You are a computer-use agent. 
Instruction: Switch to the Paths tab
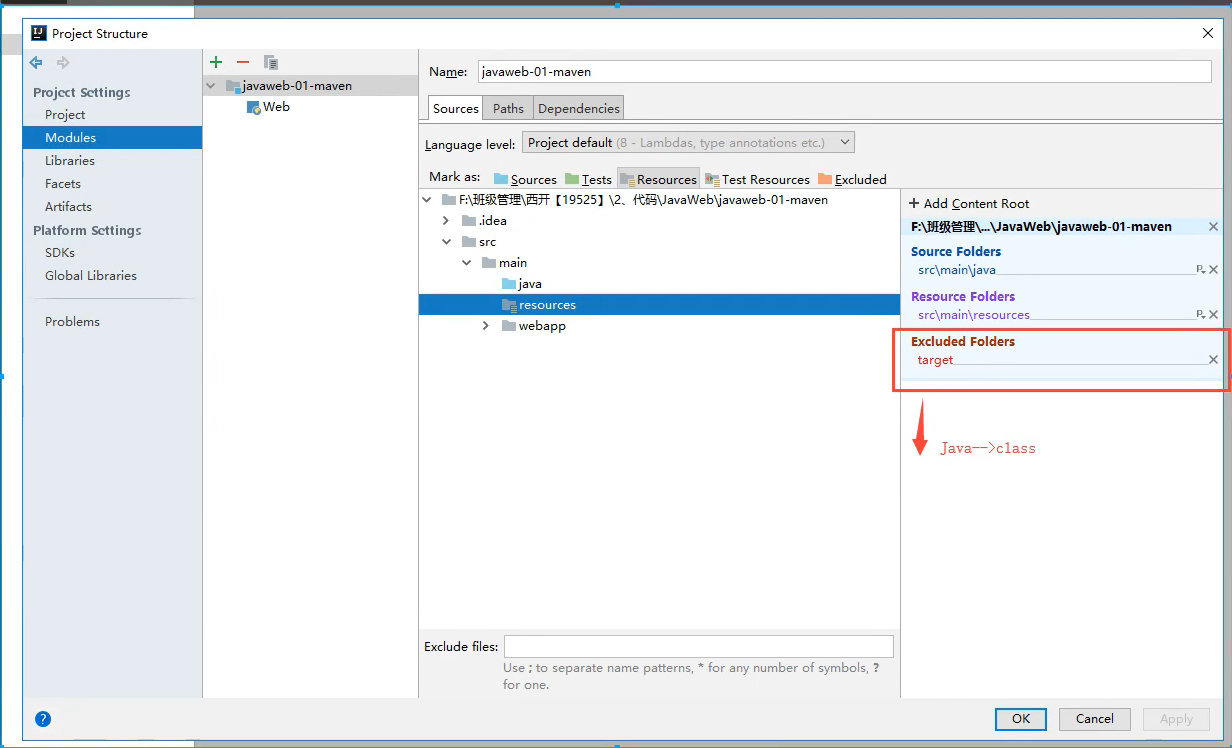click(508, 108)
